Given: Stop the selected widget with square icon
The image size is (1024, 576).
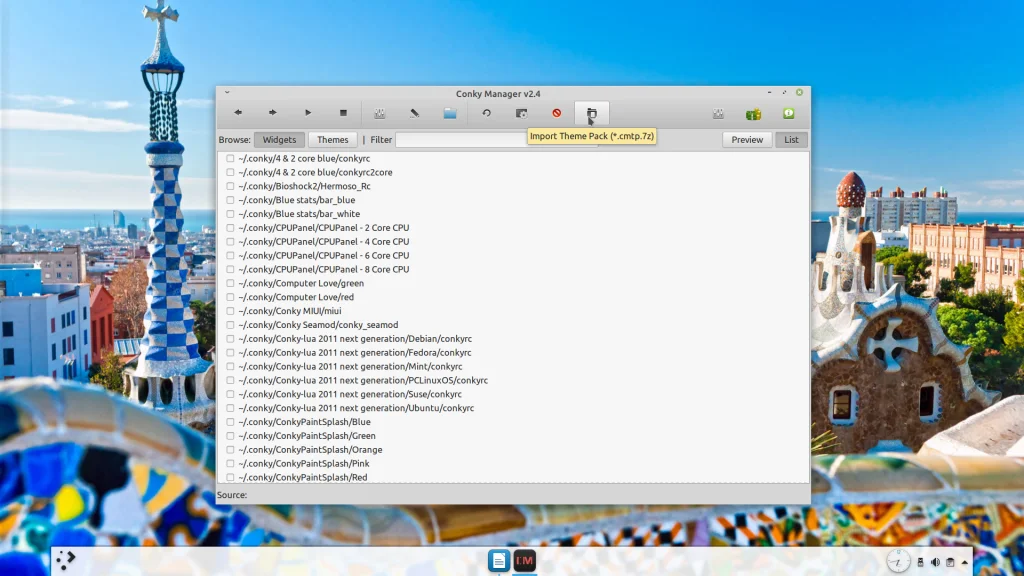Looking at the screenshot, I should pyautogui.click(x=343, y=113).
